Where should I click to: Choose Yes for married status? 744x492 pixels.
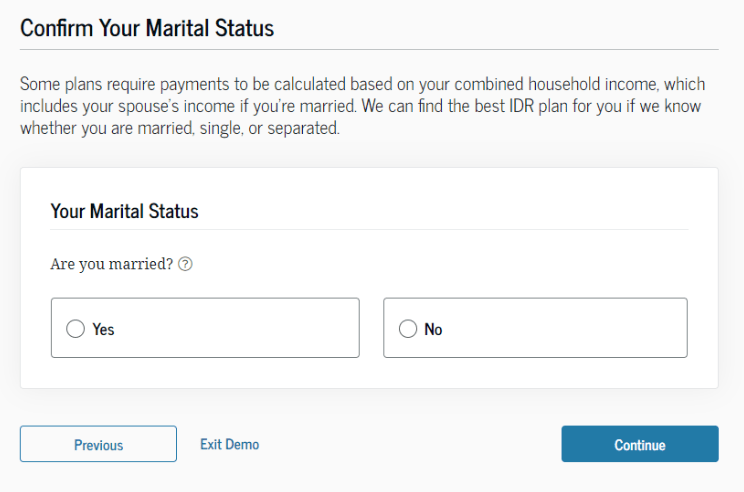tap(75, 329)
